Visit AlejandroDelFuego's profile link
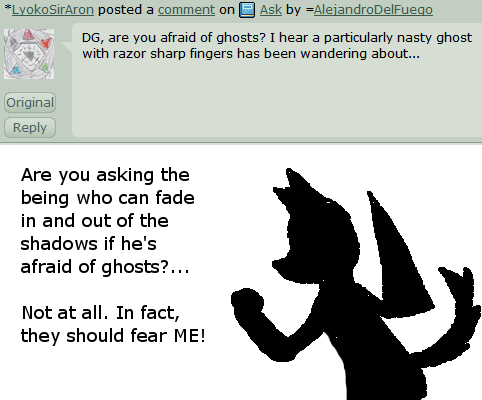482x400 pixels. coord(373,10)
